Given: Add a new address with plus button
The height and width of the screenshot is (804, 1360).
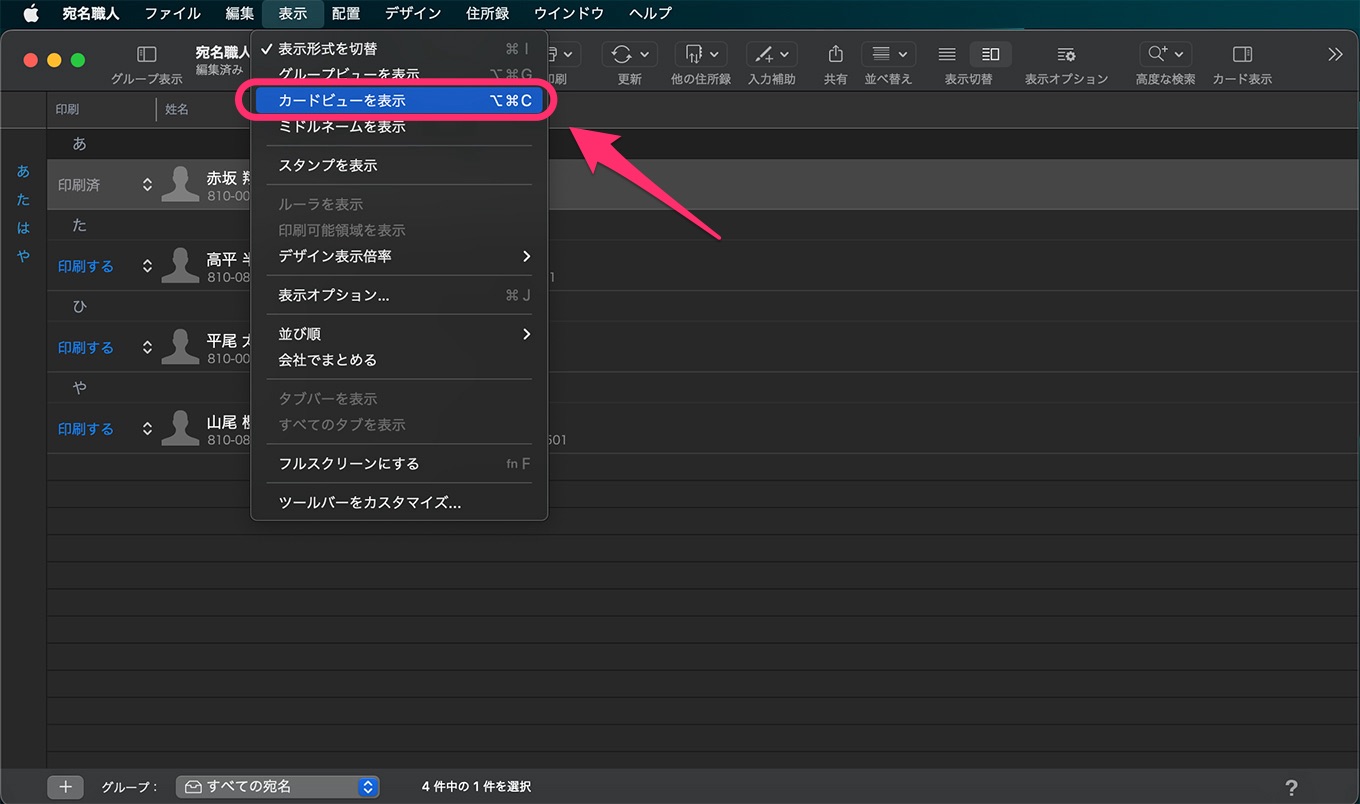Looking at the screenshot, I should [66, 787].
